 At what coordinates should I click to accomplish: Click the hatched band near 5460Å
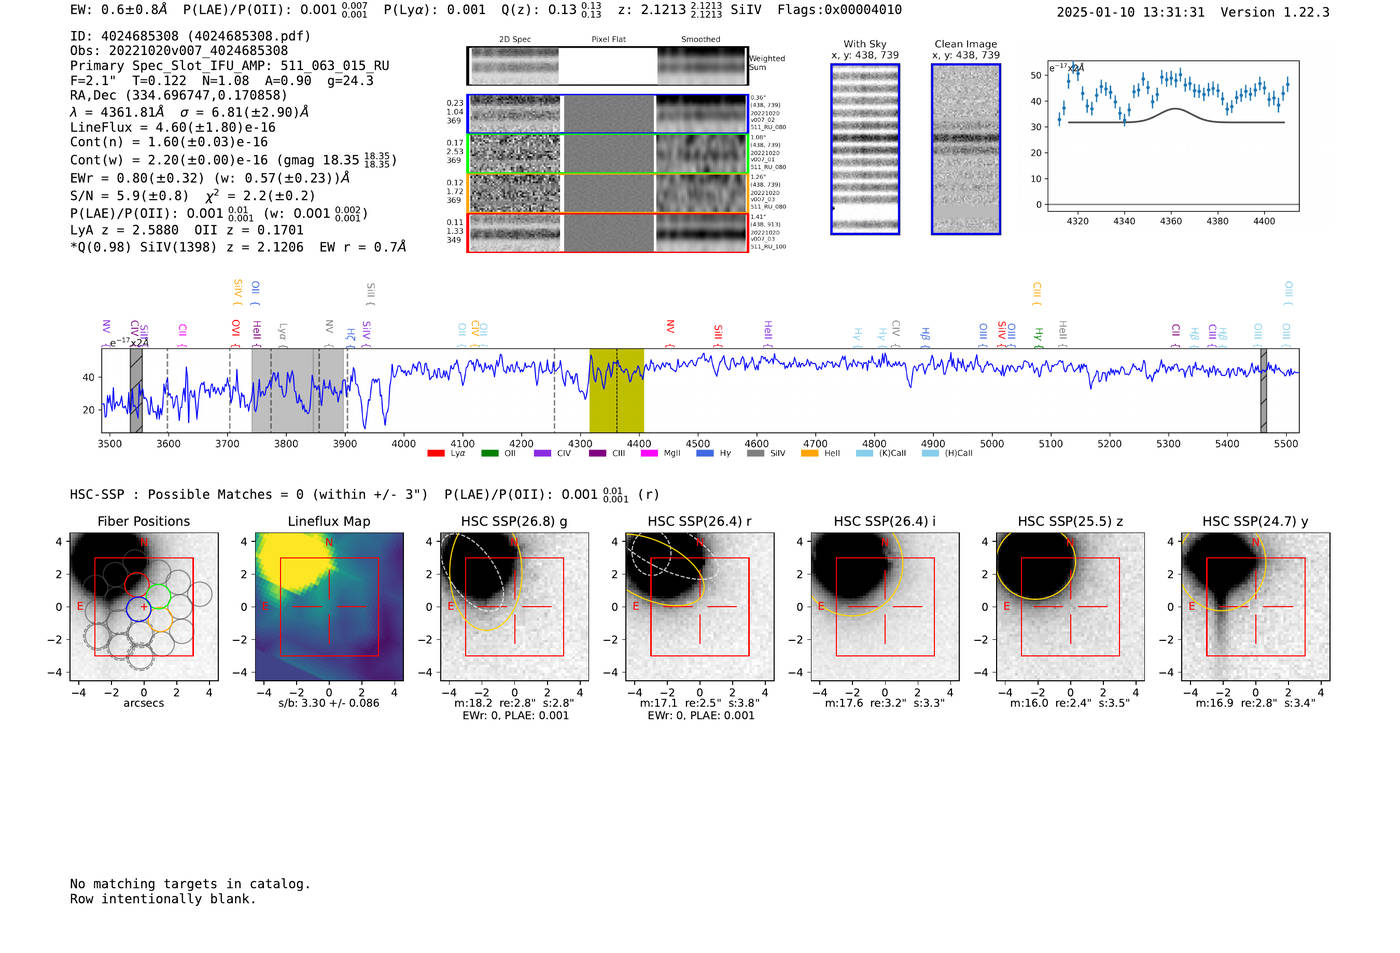pos(1264,390)
